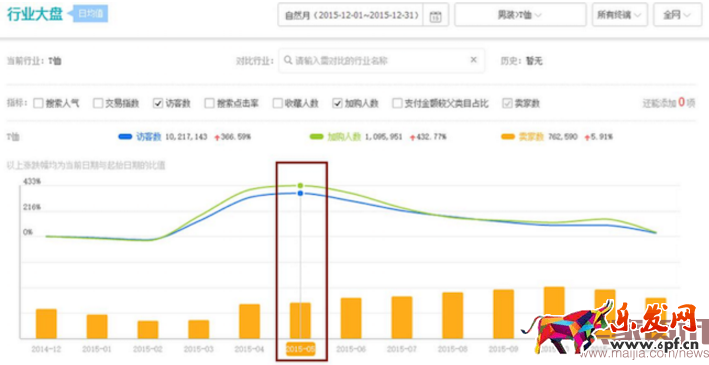
Task: Open the 所有终端 dropdown
Action: click(x=619, y=15)
